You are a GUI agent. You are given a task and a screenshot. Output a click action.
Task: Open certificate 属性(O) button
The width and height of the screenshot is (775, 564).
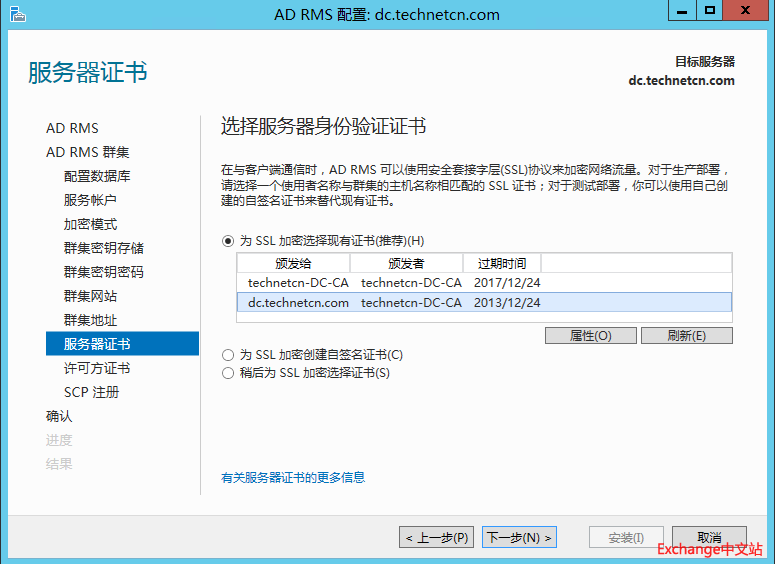590,336
